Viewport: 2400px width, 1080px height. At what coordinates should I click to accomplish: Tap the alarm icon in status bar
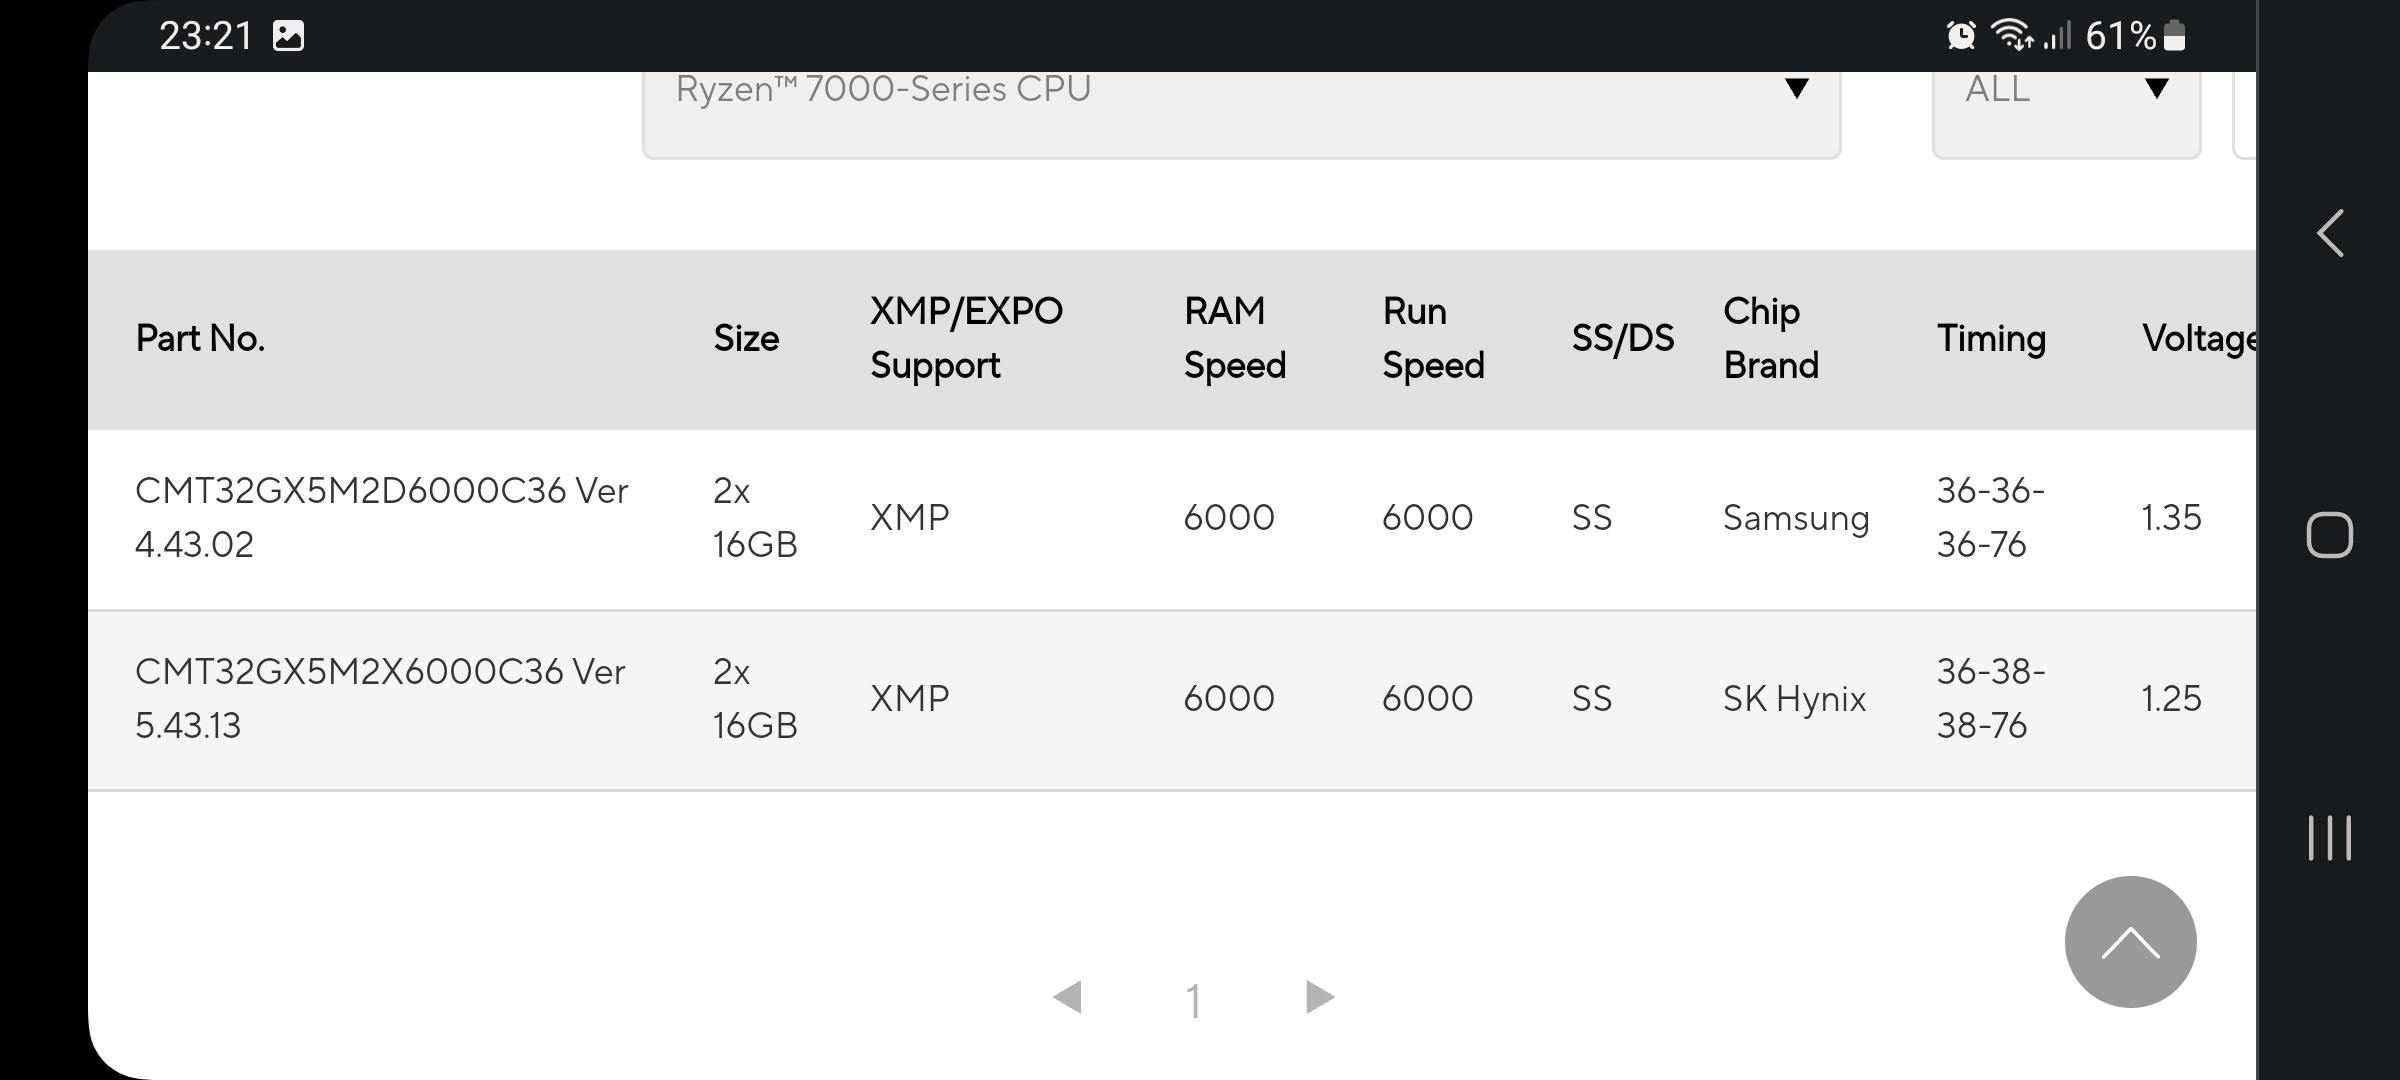coord(1961,36)
